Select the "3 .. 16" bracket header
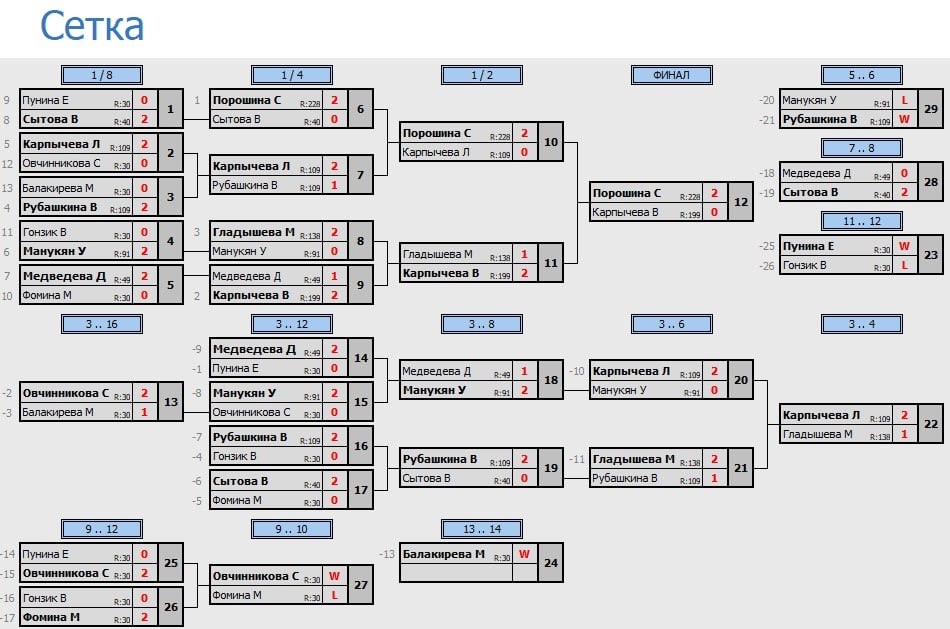This screenshot has width=950, height=629. (101, 323)
